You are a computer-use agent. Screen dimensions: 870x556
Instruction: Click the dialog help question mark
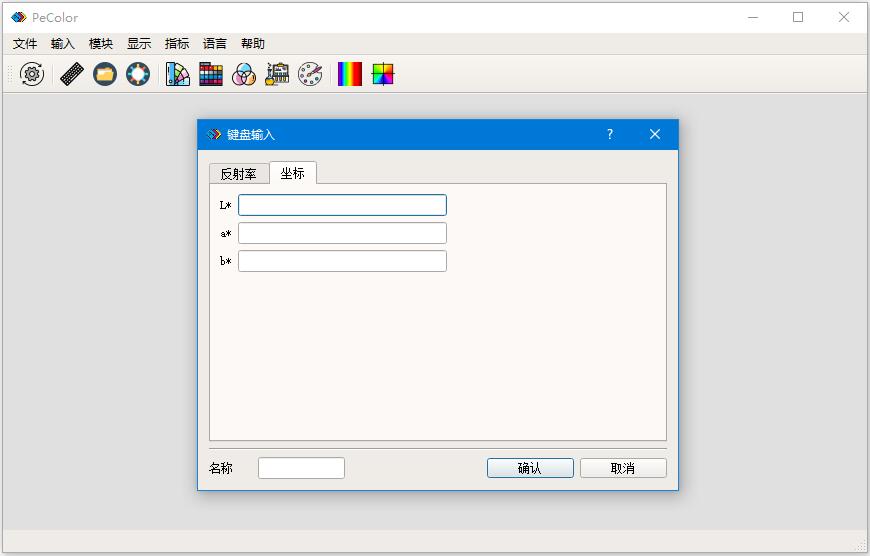coord(610,134)
